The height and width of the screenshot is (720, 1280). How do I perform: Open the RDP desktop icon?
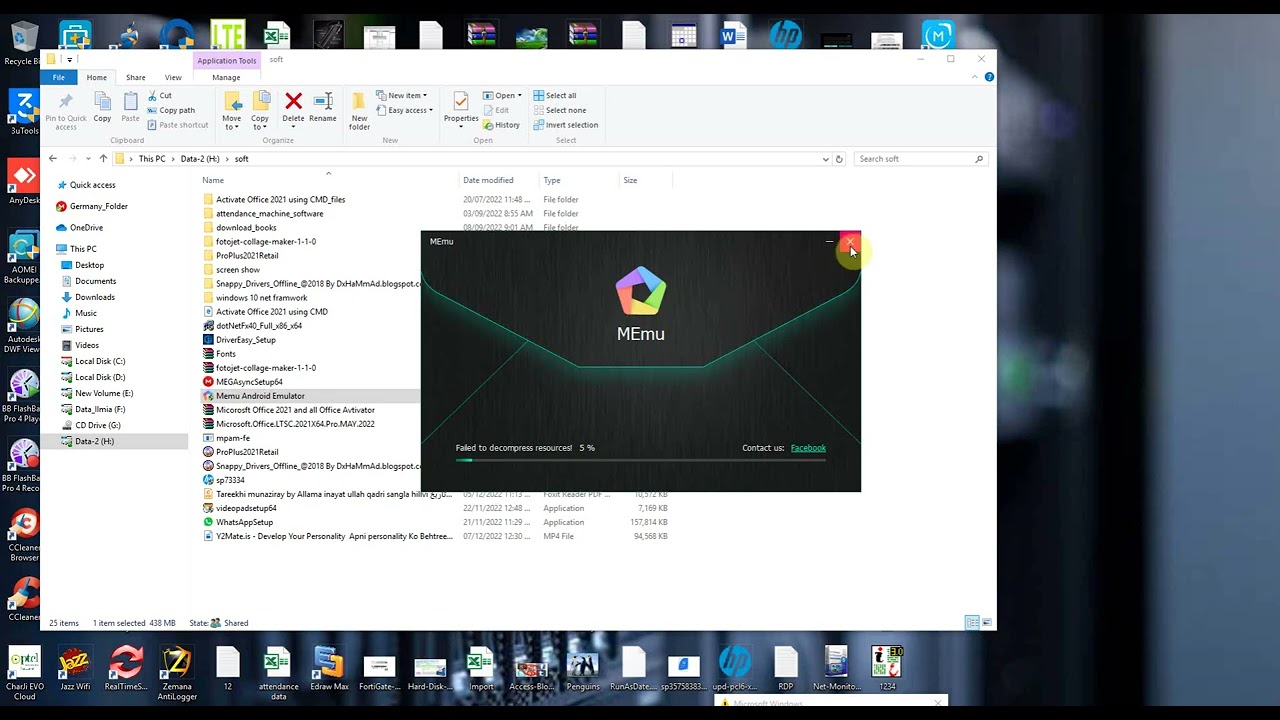point(786,670)
